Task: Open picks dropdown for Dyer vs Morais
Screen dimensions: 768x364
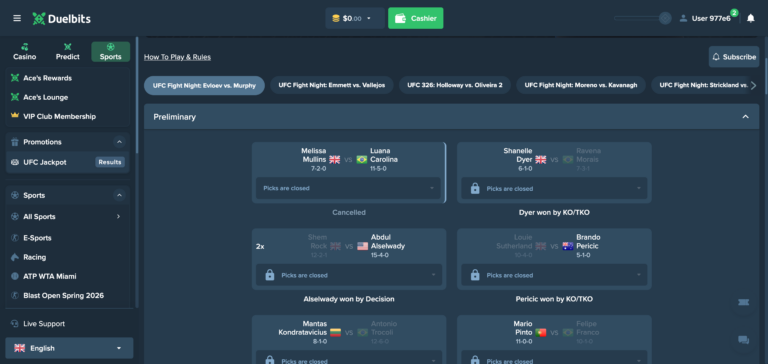Action: [x=554, y=189]
